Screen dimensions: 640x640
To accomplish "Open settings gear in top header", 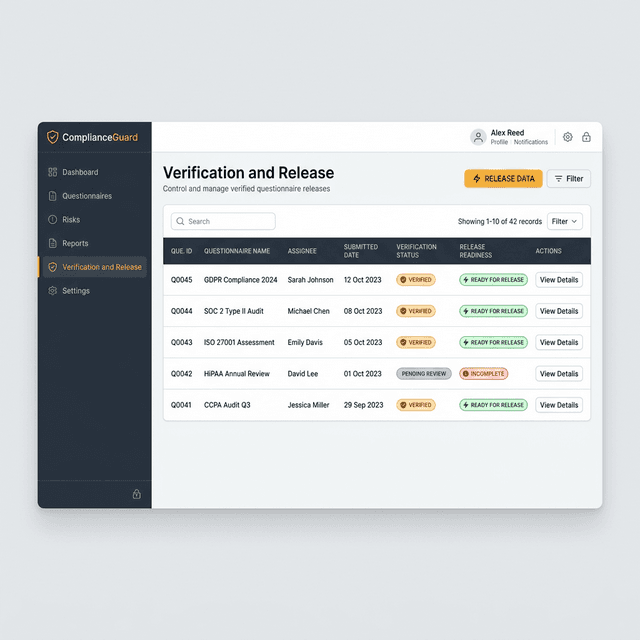I will 568,137.
